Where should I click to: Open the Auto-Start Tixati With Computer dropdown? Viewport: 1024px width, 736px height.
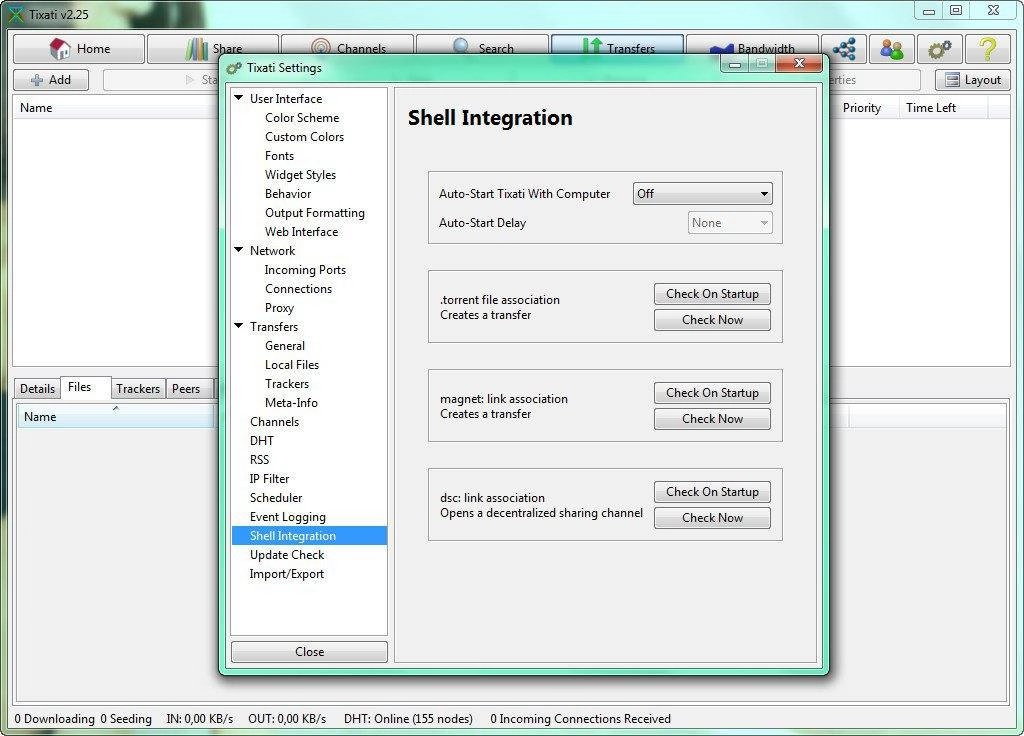pyautogui.click(x=703, y=193)
